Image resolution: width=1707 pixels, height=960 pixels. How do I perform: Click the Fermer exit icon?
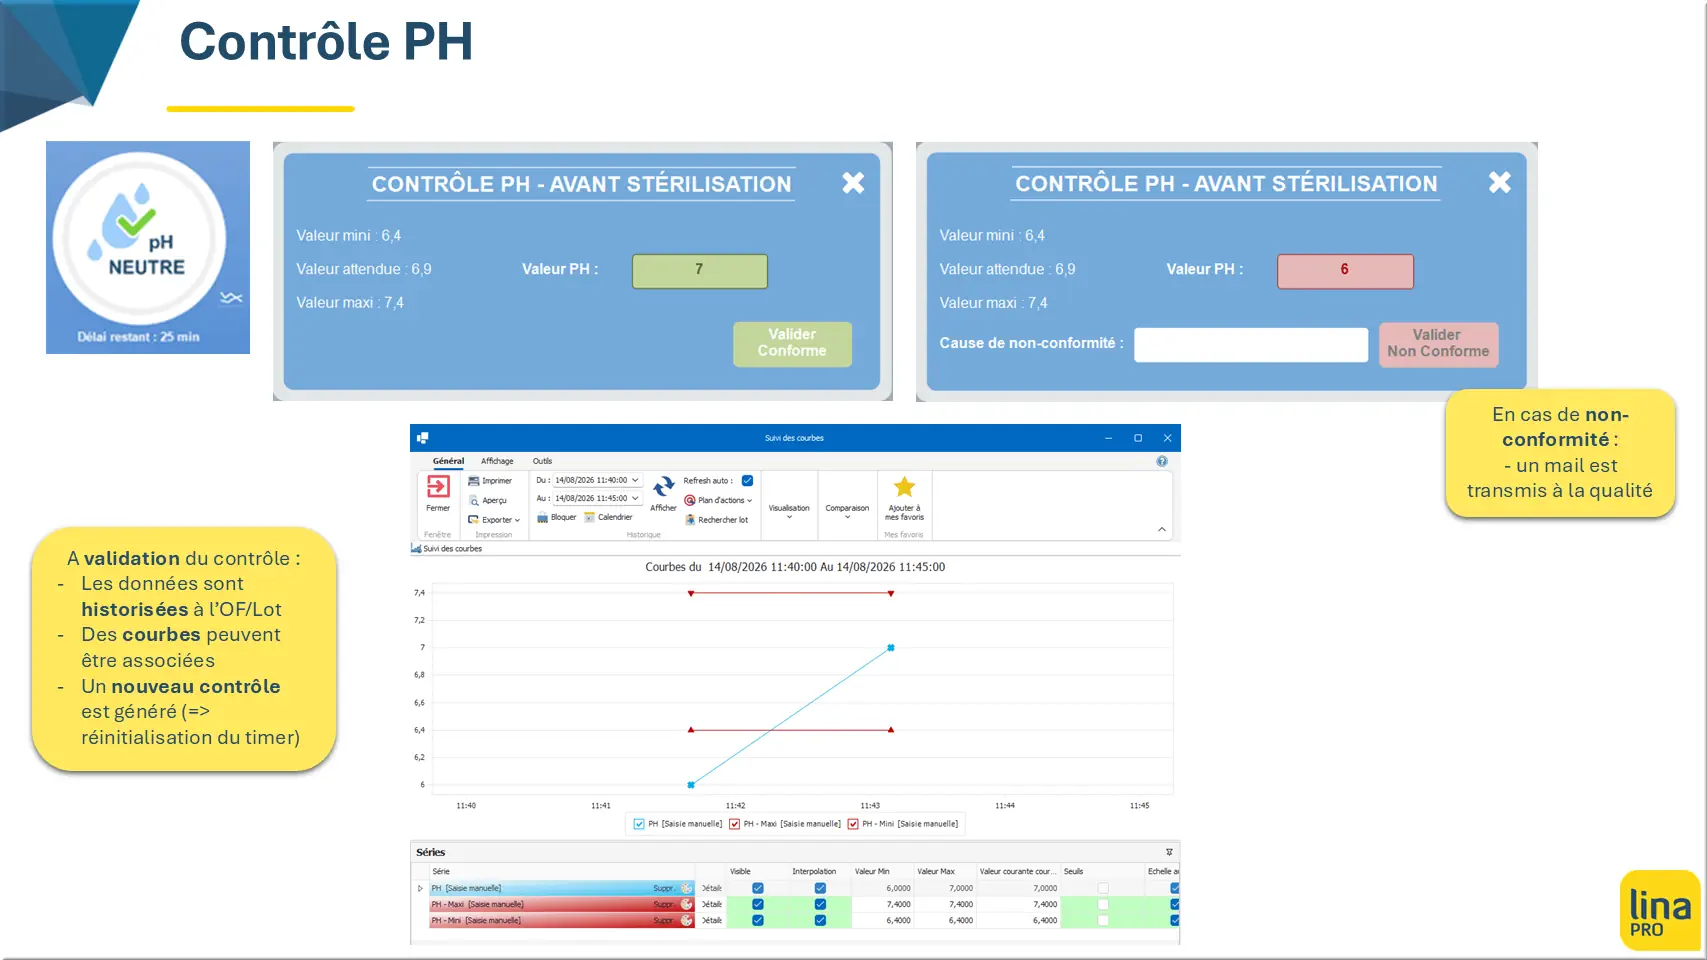click(438, 487)
